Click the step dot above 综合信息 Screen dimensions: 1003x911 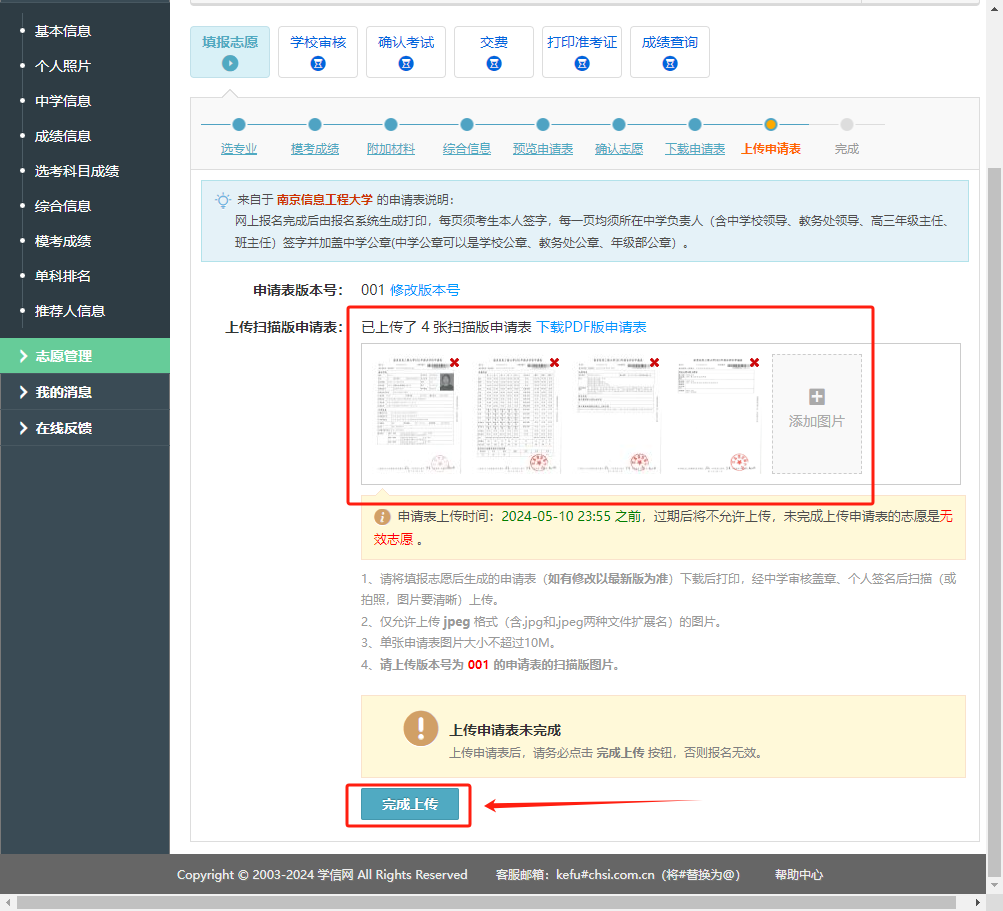(x=467, y=124)
